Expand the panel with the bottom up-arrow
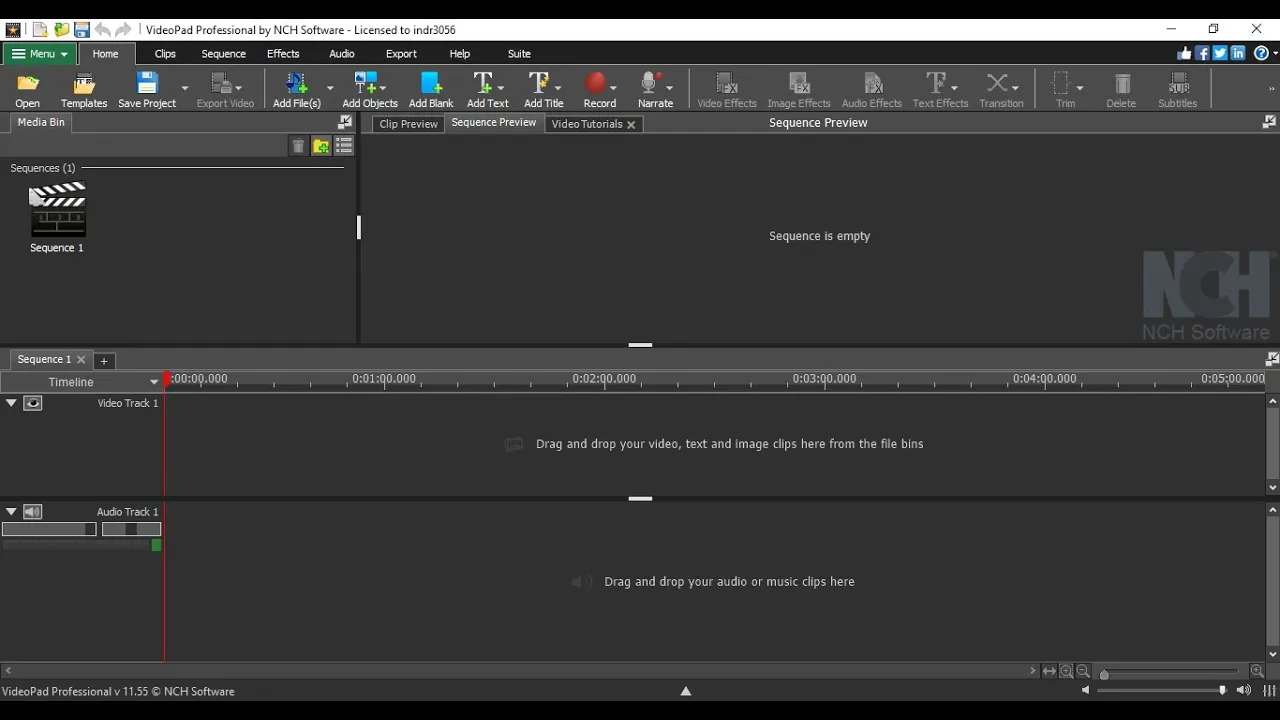This screenshot has height=720, width=1280. 686,691
